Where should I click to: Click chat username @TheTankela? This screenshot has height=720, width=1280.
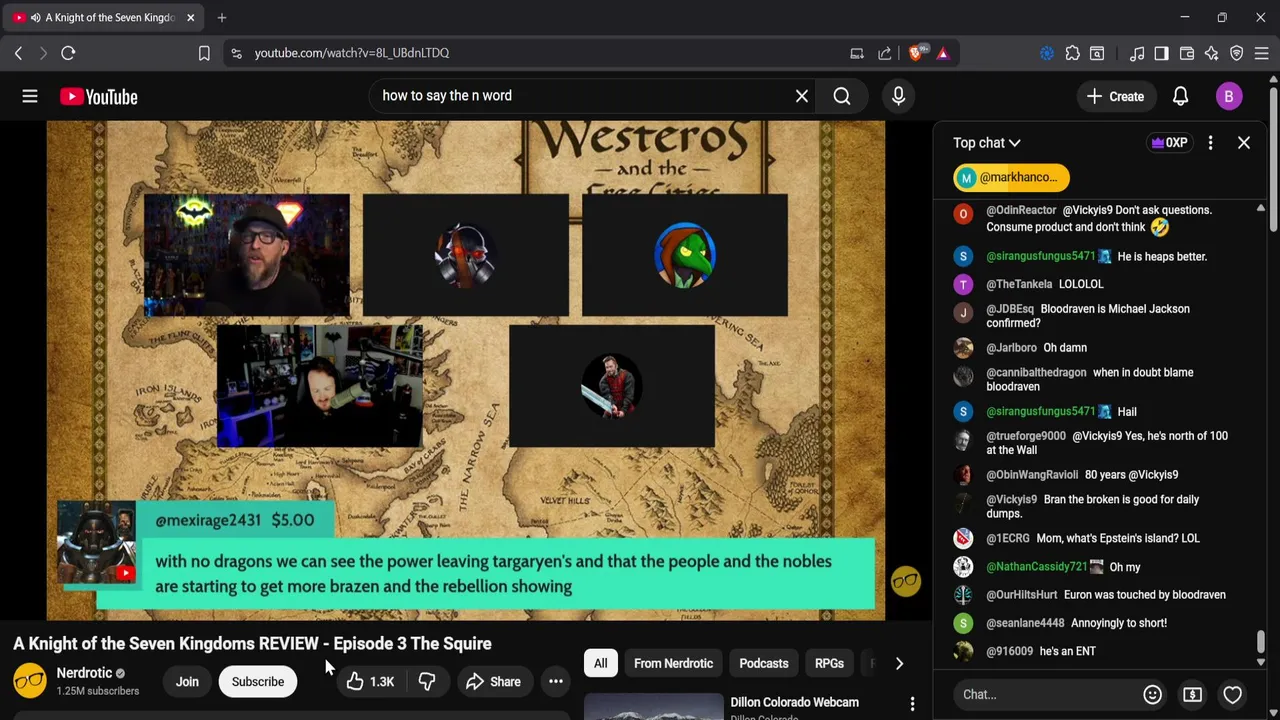(x=1019, y=284)
